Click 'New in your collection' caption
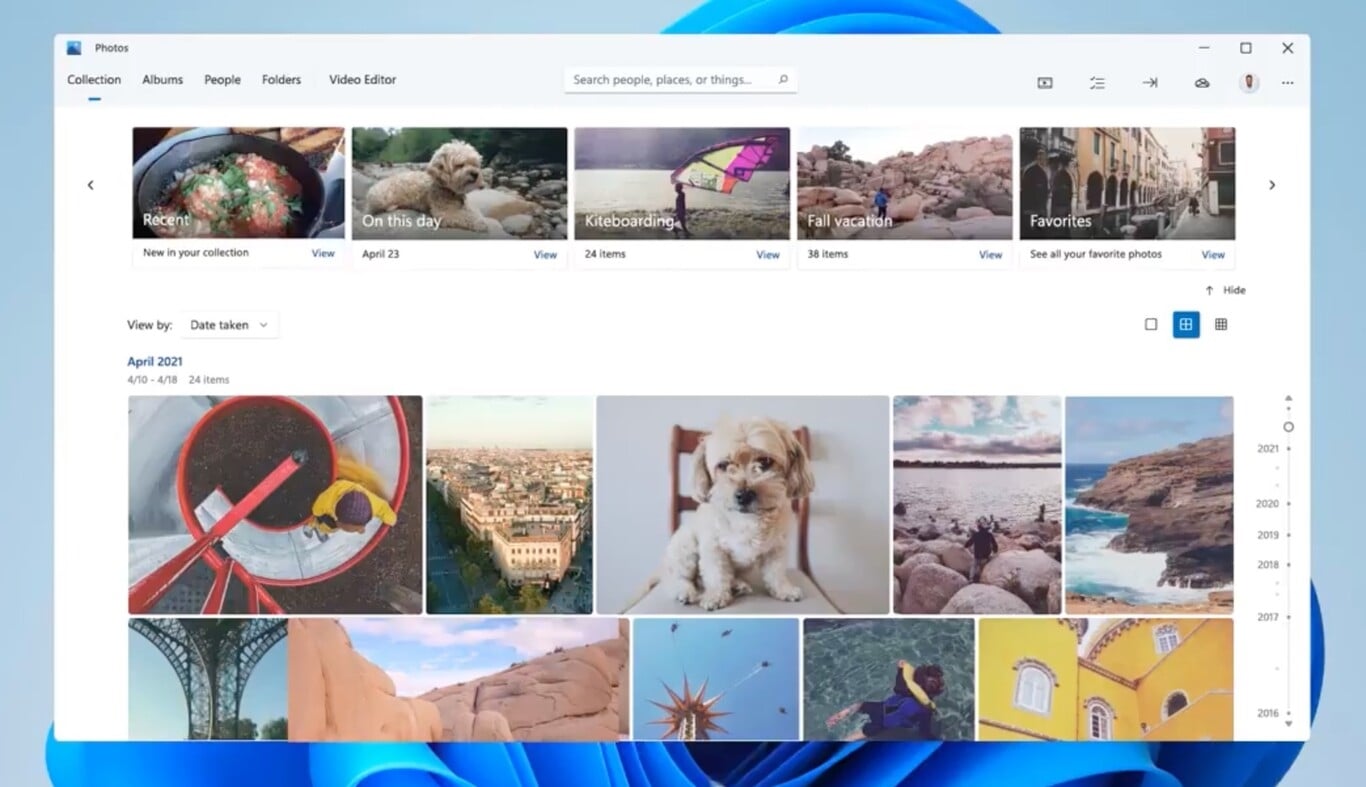Image resolution: width=1366 pixels, height=787 pixels. pyautogui.click(x=196, y=253)
